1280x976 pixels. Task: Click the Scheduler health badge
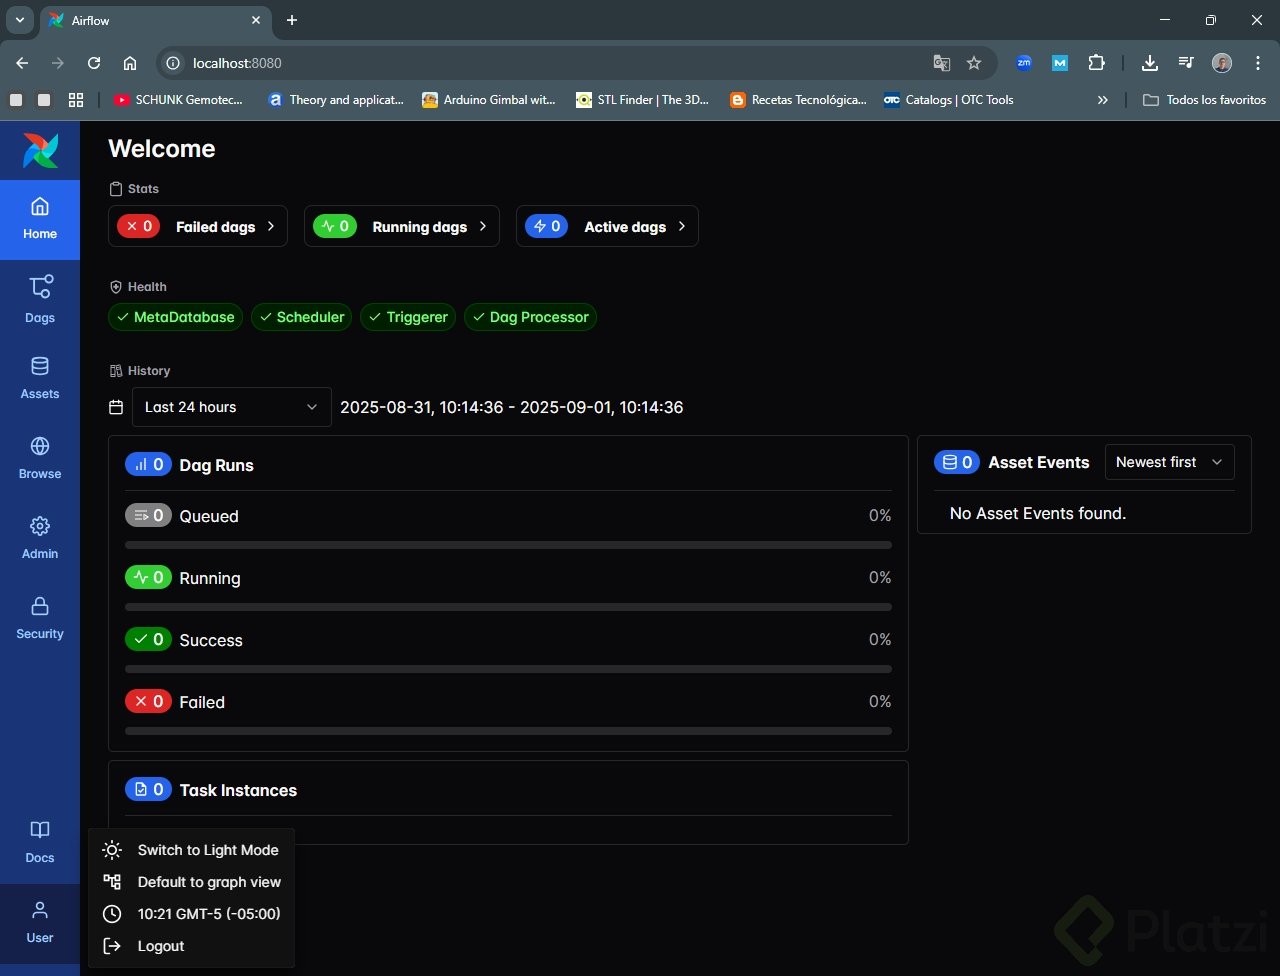[301, 317]
